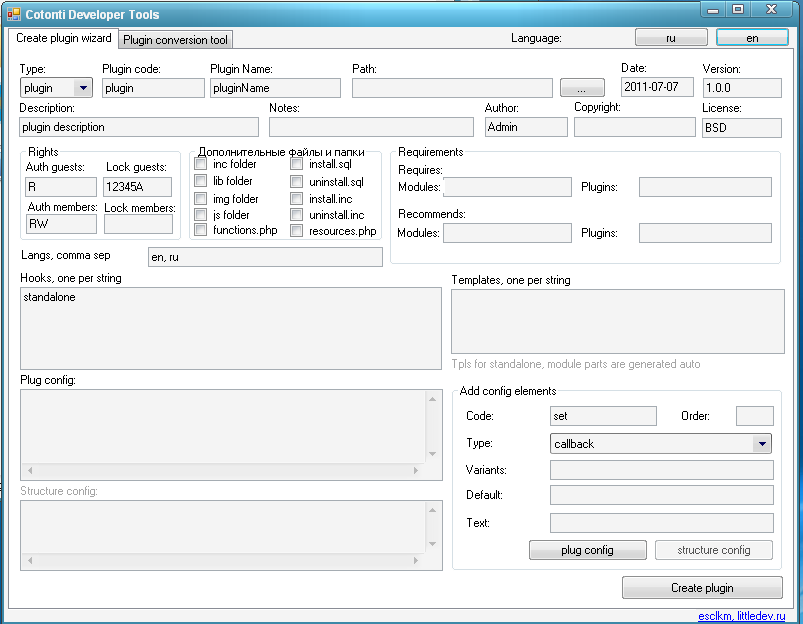Viewport: 803px width, 624px height.
Task: Open the esclkm, littledev.ru link
Action: coord(742,616)
